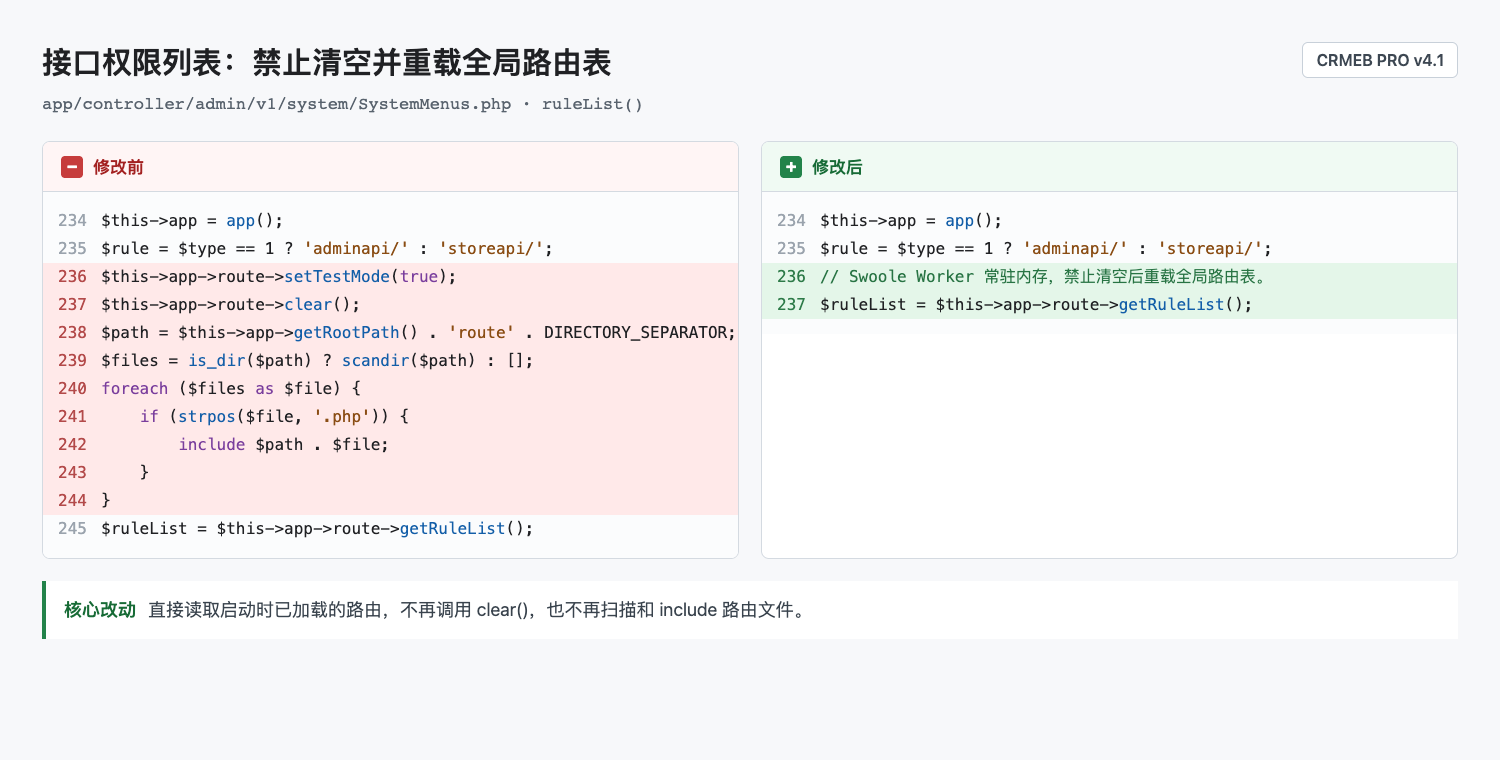Click line 245 getRuleList() in left panel
The image size is (1500, 760).
(390, 528)
